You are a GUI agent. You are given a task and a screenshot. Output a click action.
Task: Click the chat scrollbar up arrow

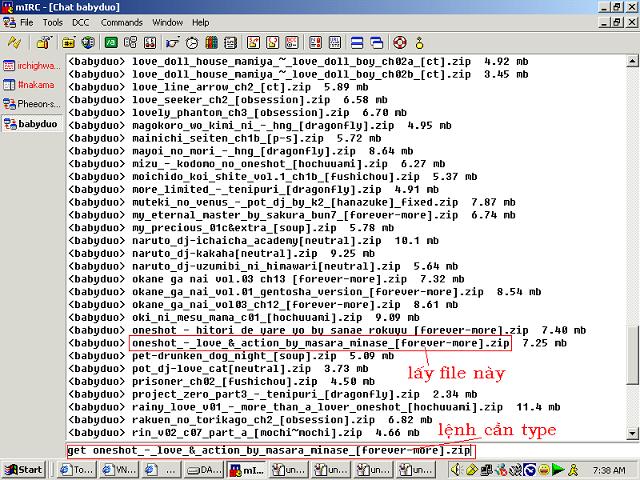(x=632, y=61)
